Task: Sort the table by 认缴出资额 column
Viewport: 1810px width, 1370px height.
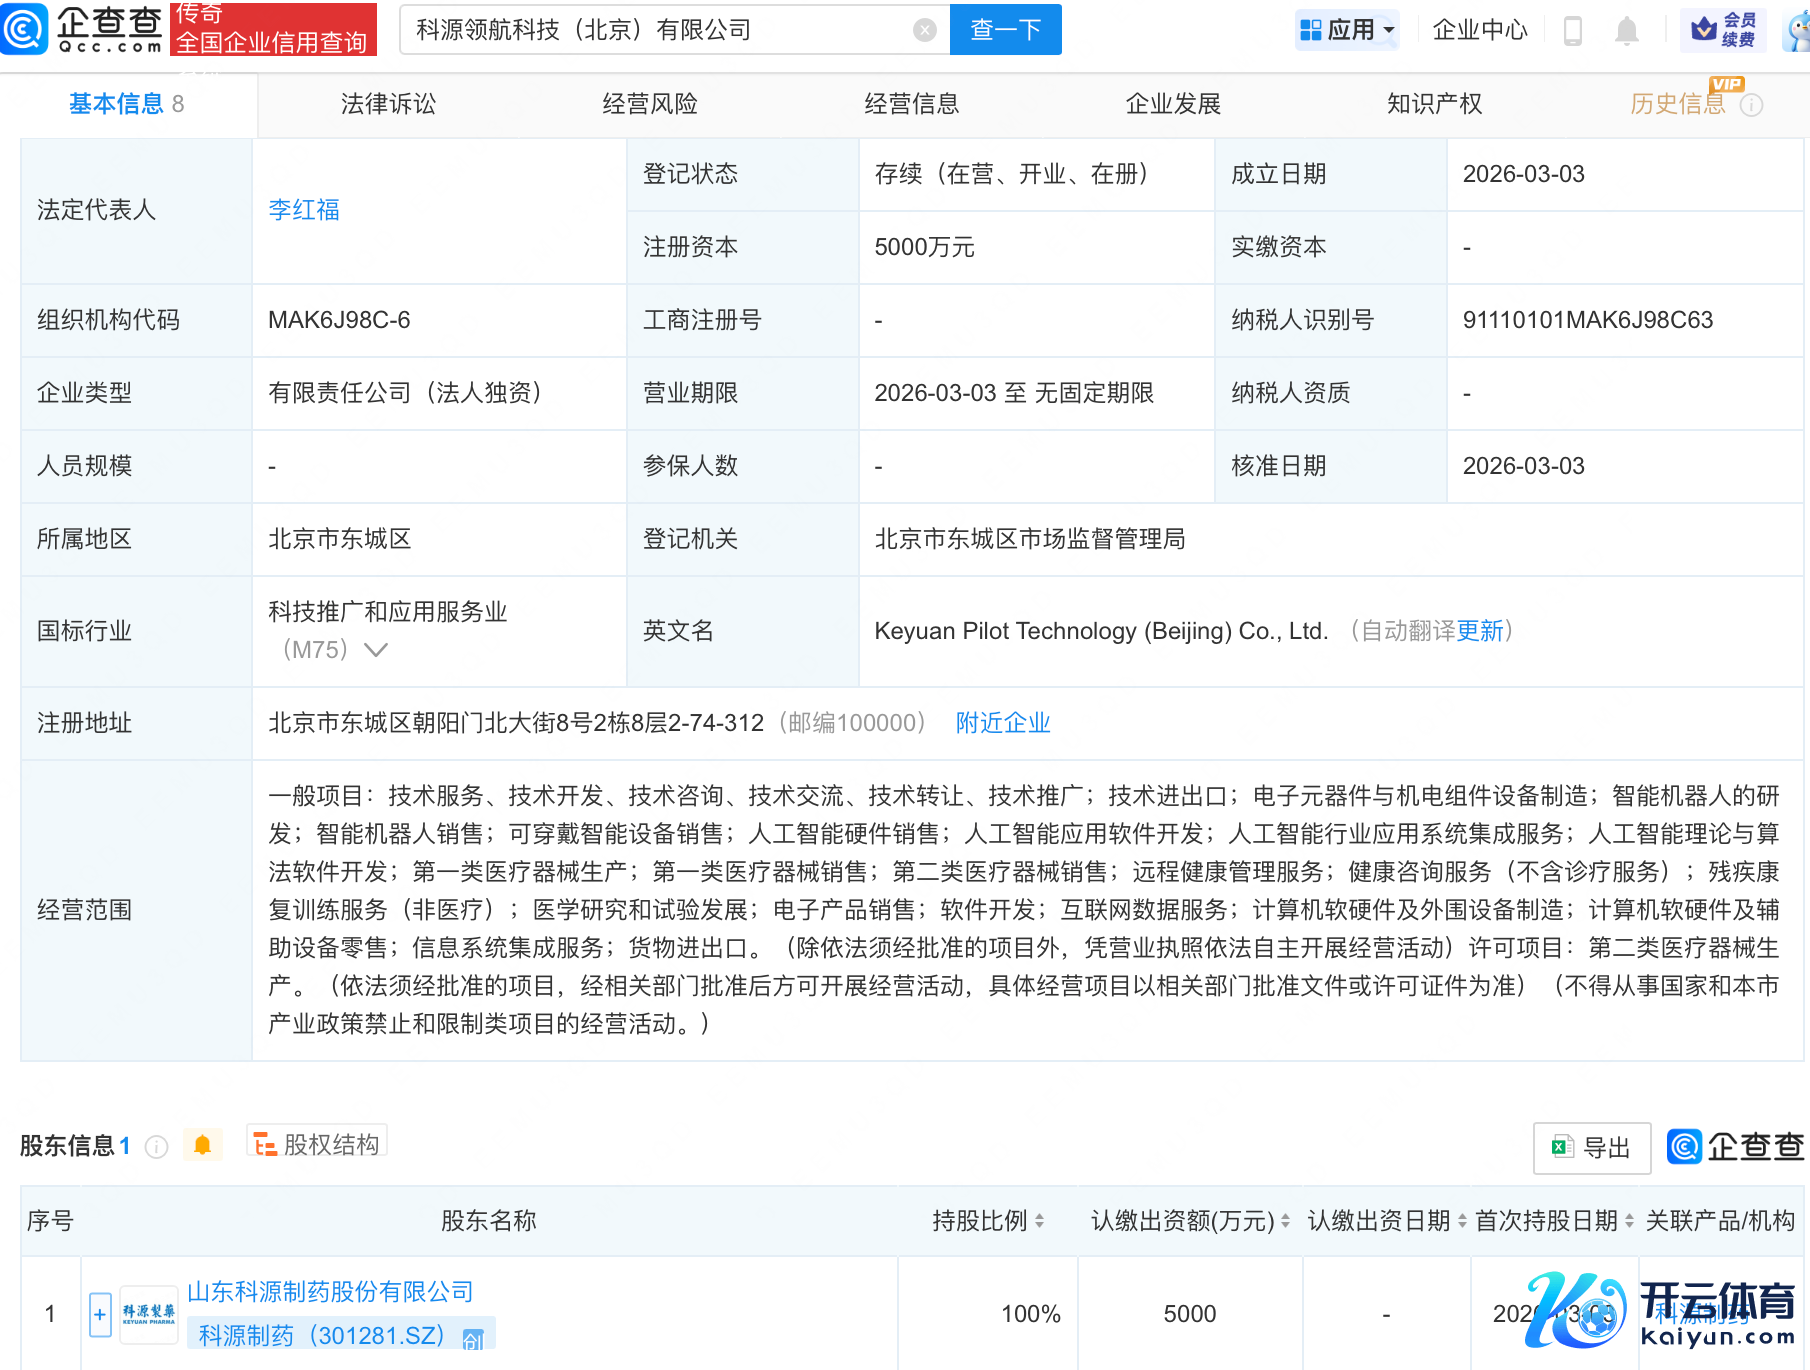Action: (x=1285, y=1221)
